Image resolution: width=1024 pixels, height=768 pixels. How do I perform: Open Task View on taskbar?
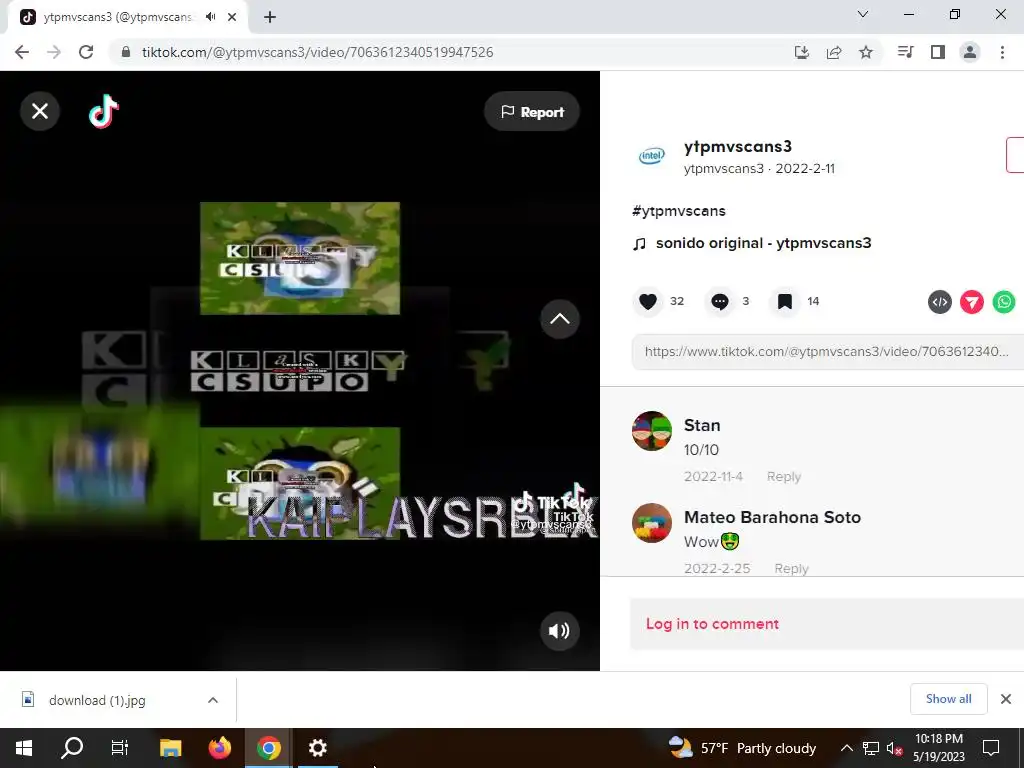point(120,748)
